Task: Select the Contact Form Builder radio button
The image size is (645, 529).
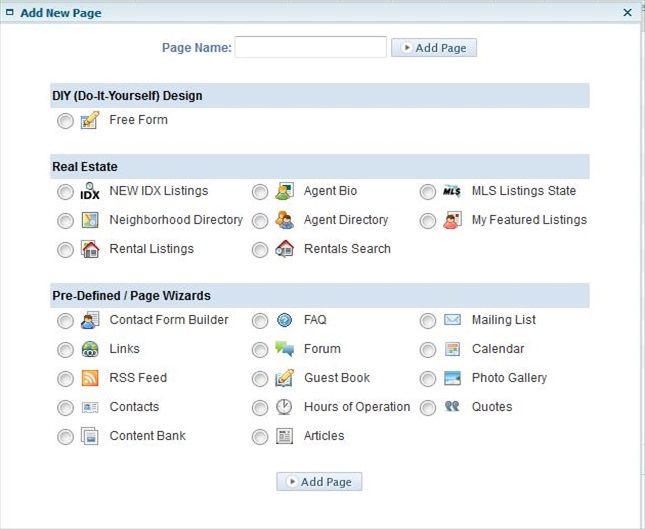Action: pos(65,321)
